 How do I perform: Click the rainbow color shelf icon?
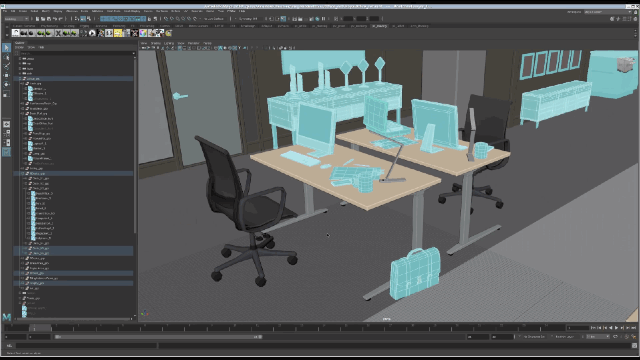pyautogui.click(x=143, y=33)
